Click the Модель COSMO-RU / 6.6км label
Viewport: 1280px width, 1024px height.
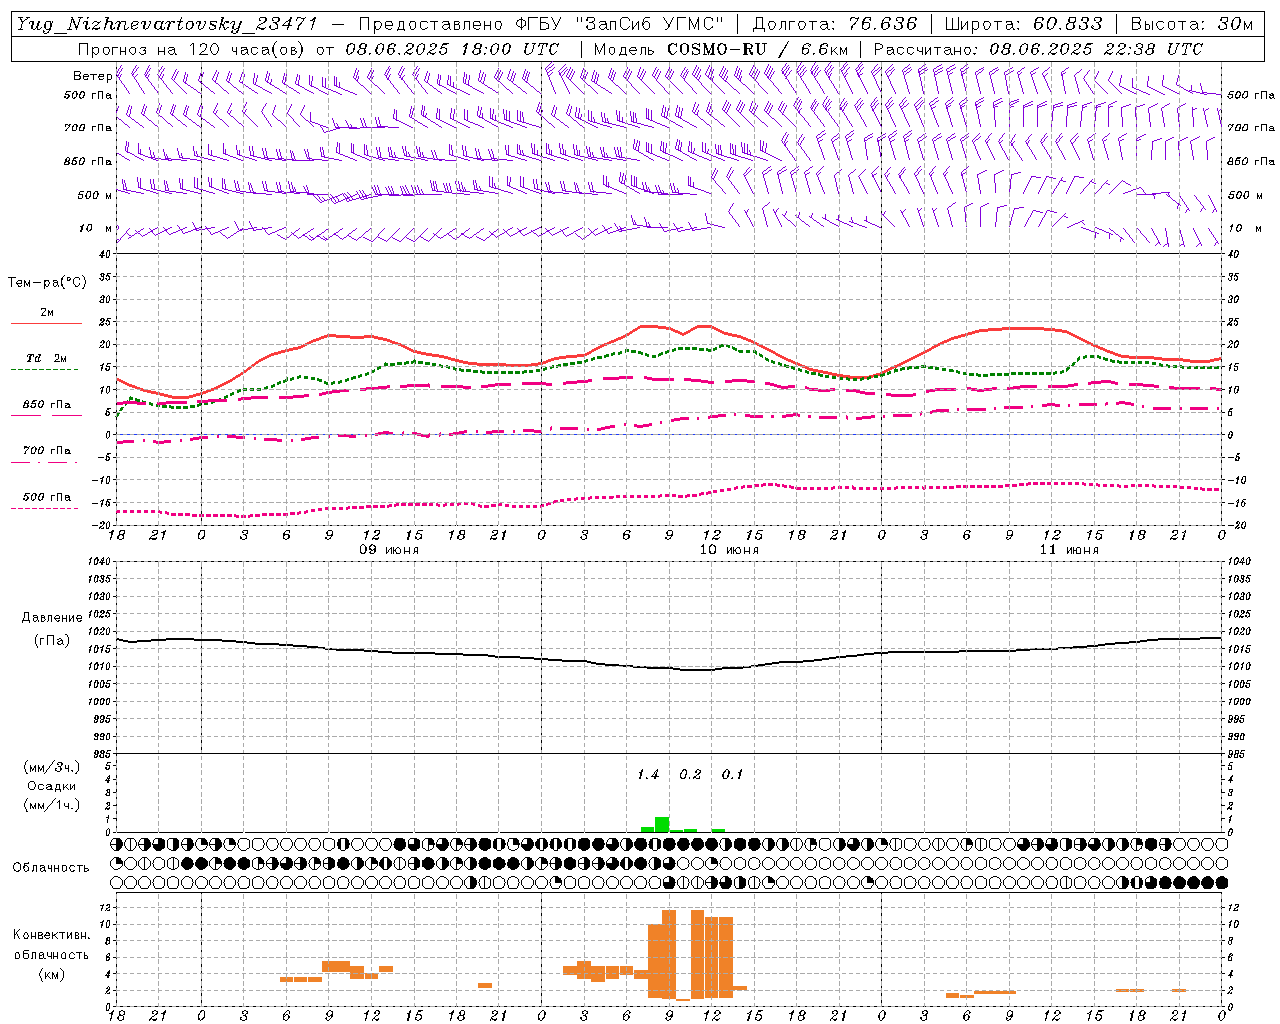tap(720, 49)
